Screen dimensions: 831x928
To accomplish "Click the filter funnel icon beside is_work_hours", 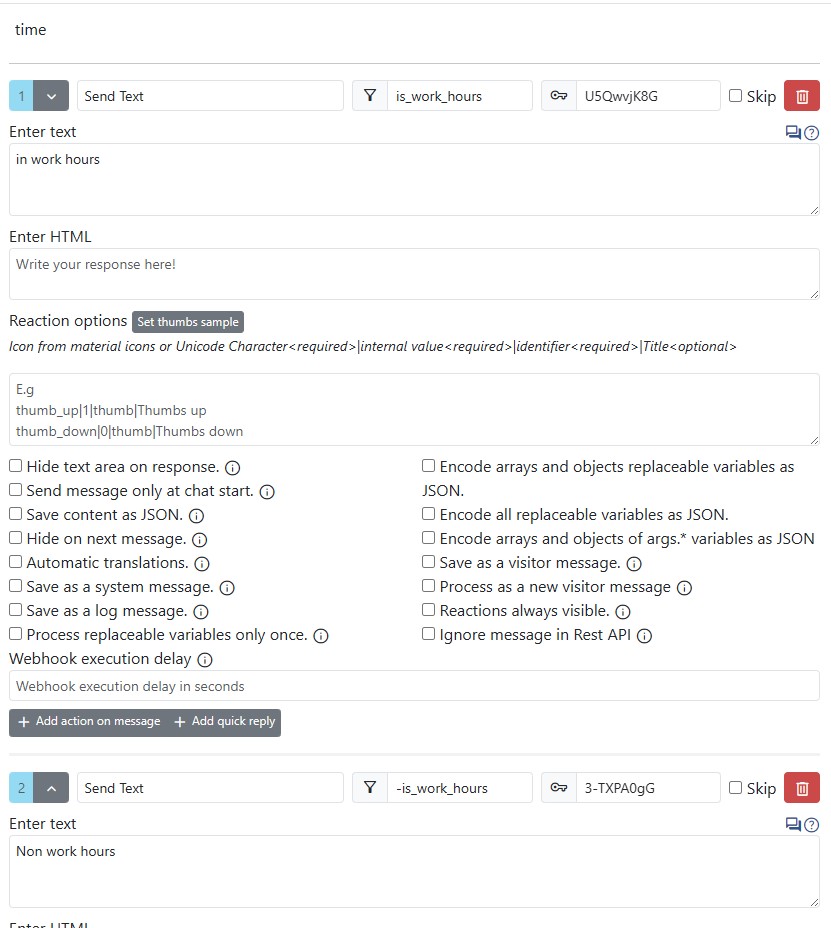I will pos(370,96).
